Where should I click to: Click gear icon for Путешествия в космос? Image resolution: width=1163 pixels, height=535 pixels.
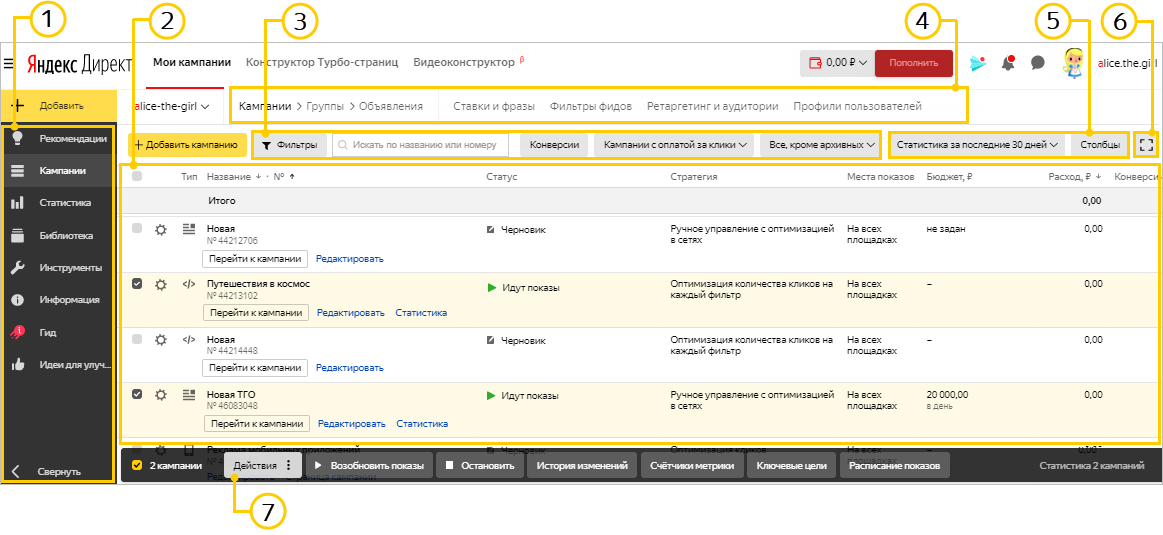click(161, 284)
